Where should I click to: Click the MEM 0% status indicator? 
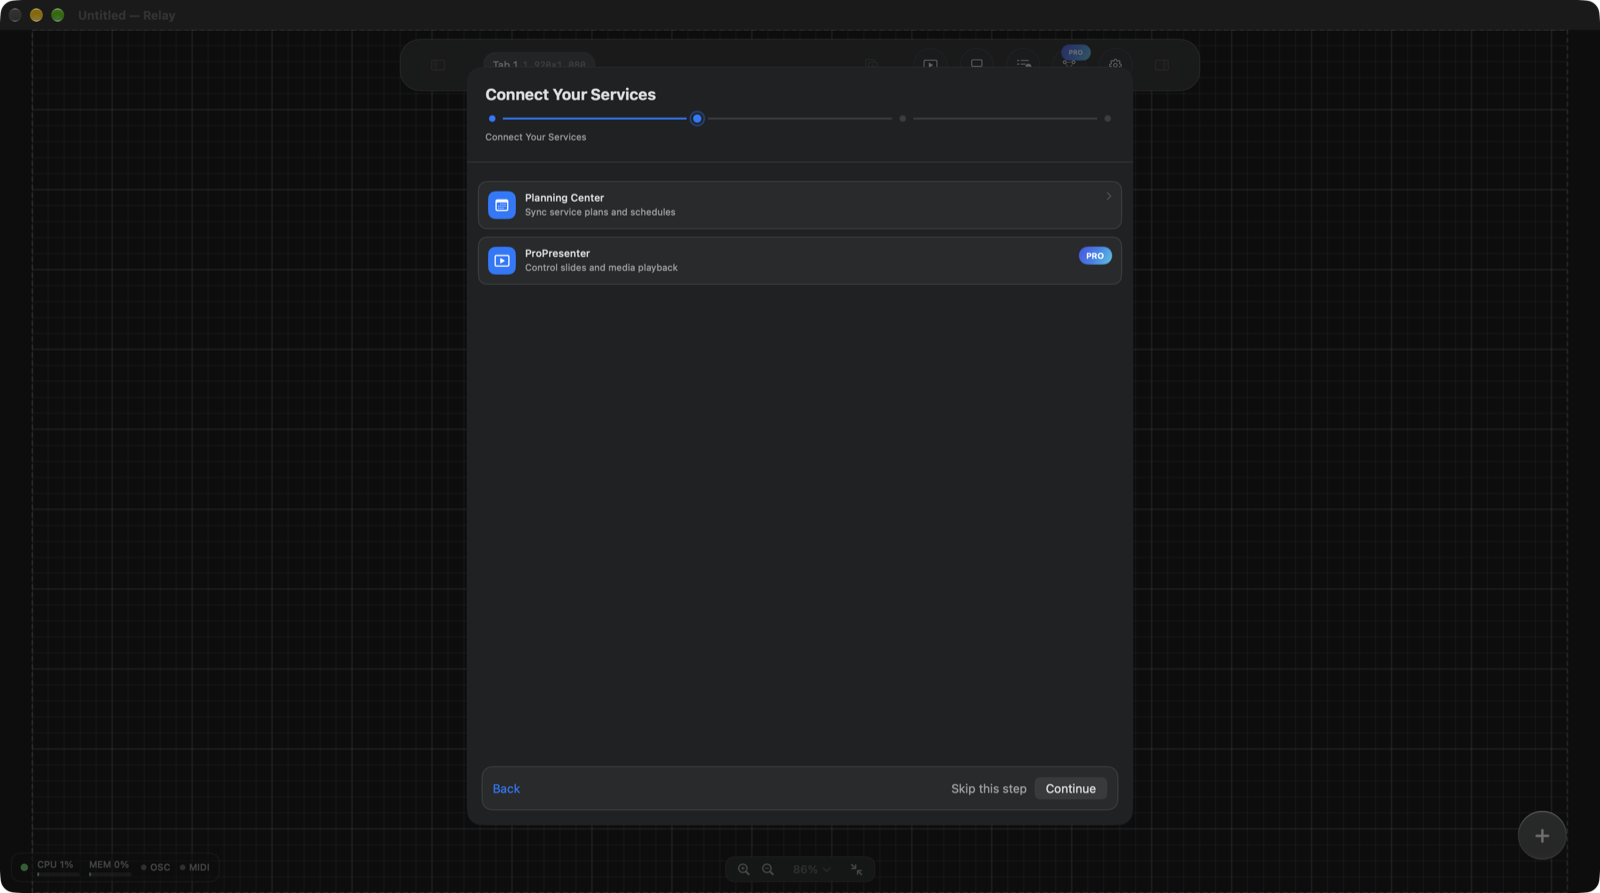(109, 866)
